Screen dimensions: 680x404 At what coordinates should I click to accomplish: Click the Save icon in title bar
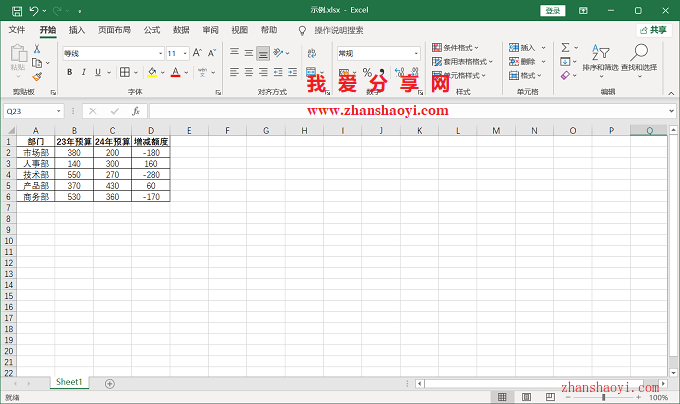point(16,11)
